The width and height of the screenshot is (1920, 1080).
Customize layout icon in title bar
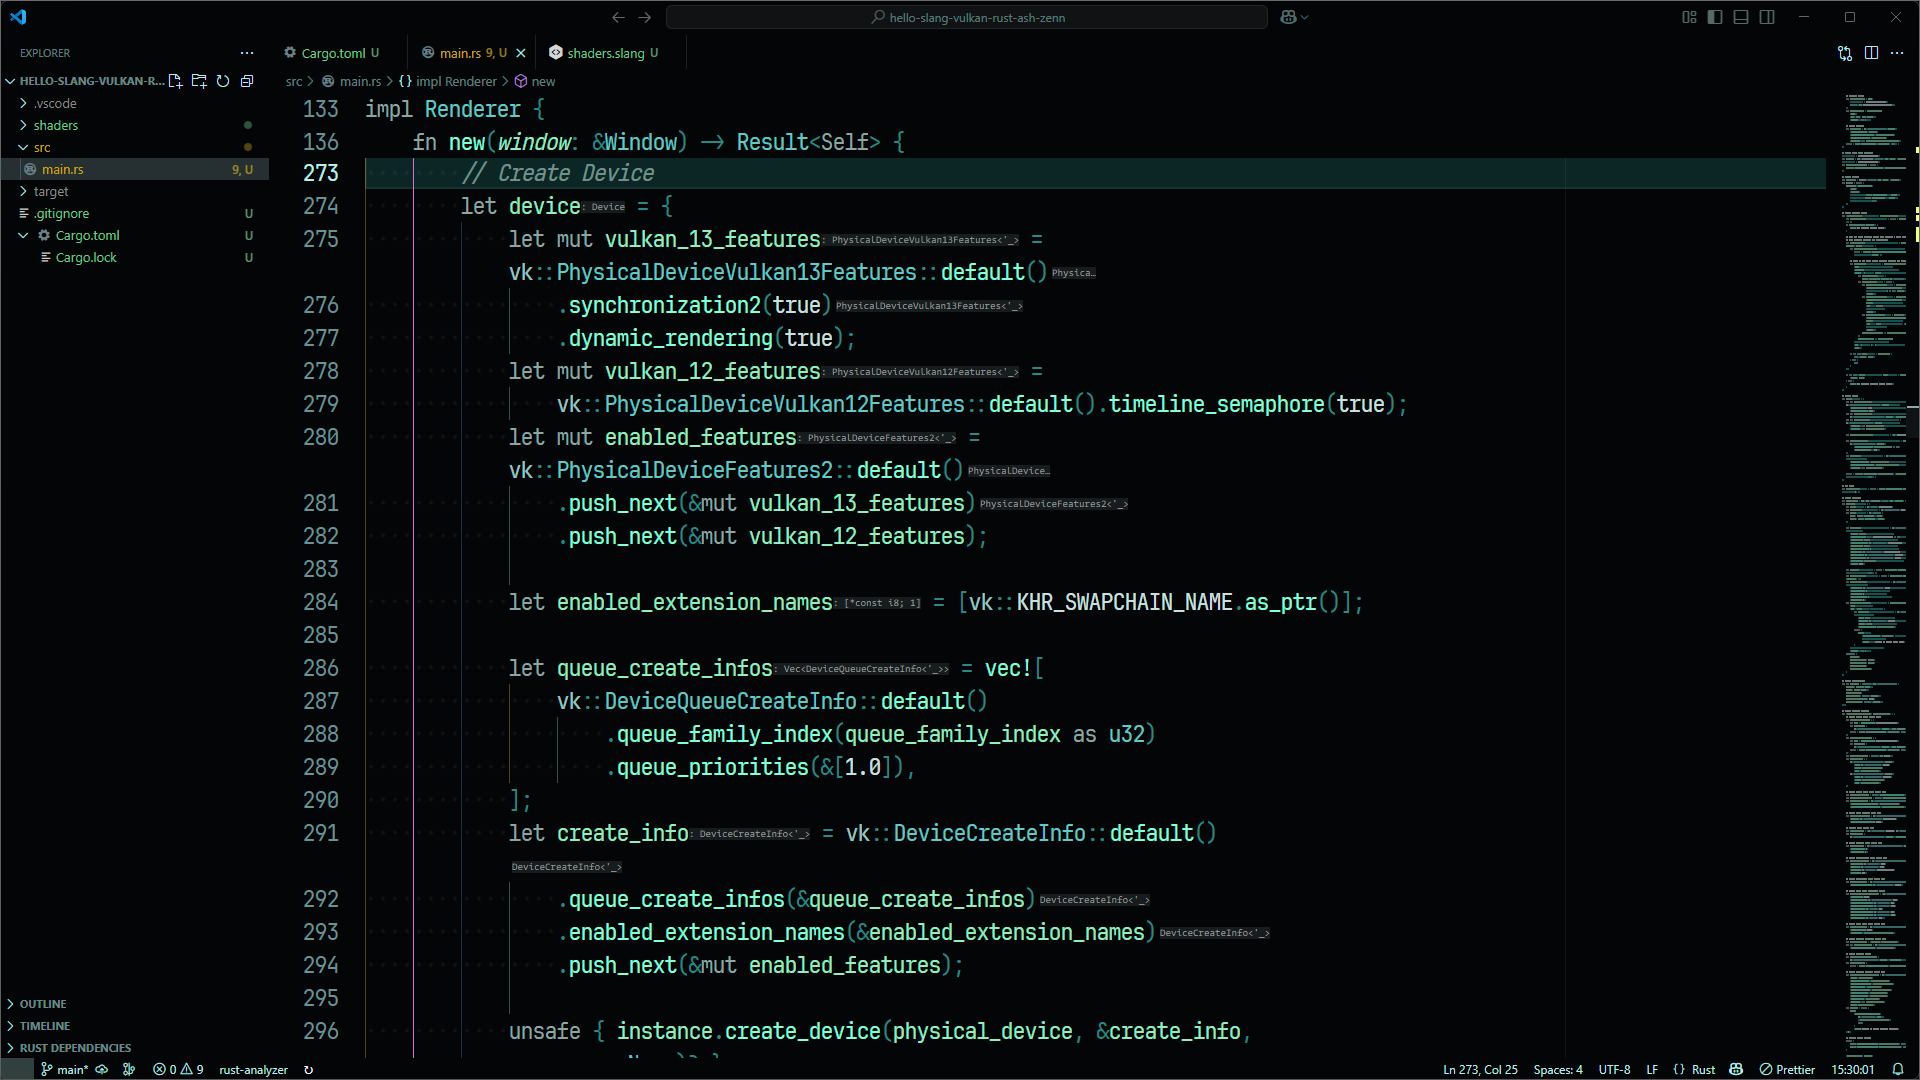tap(1689, 17)
